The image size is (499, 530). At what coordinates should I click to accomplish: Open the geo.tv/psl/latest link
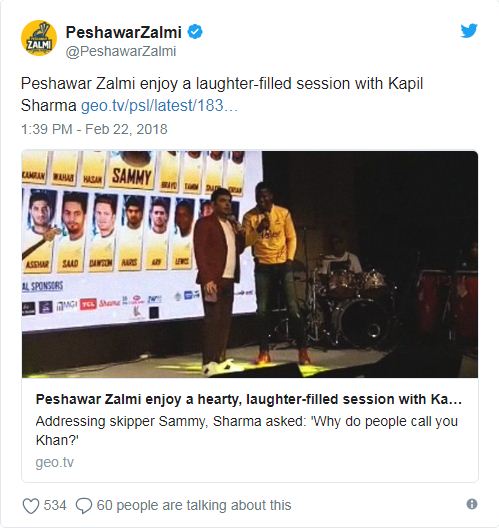pyautogui.click(x=160, y=106)
